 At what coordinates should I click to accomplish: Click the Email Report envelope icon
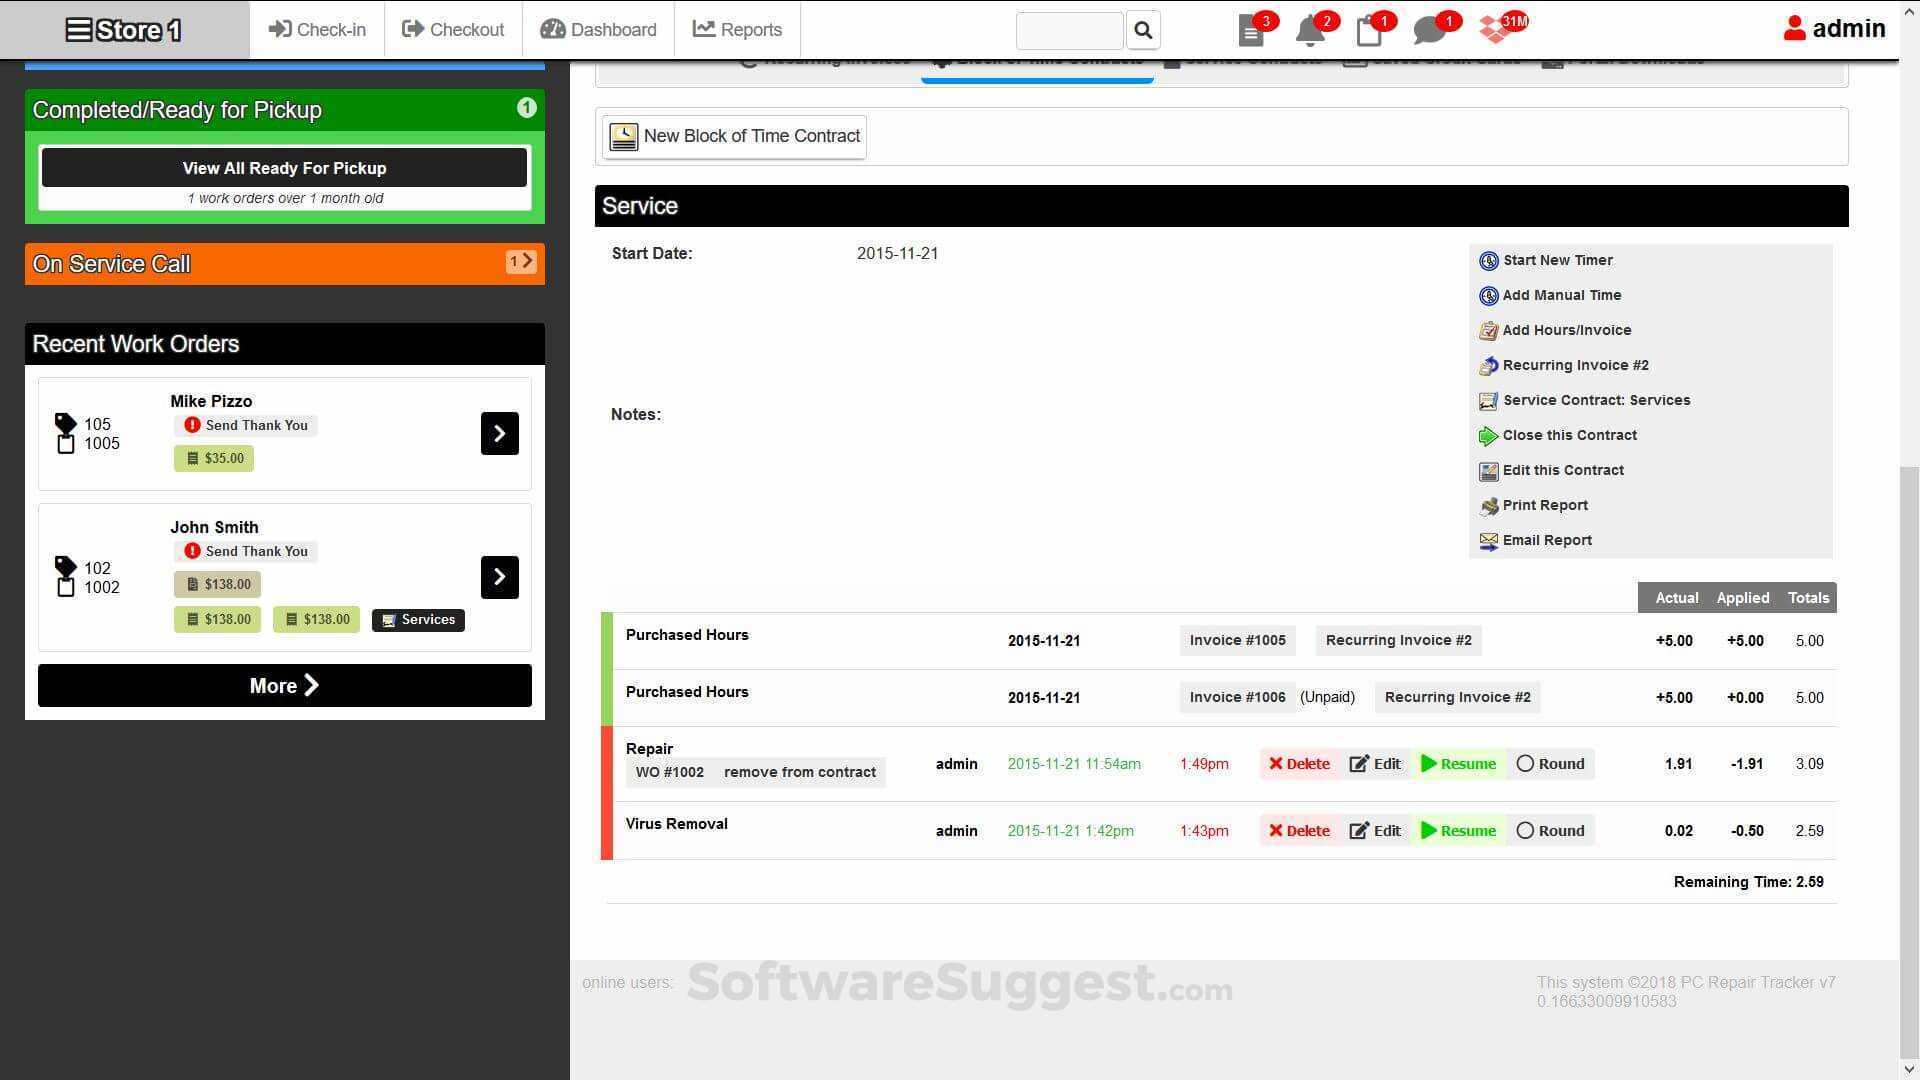point(1489,540)
